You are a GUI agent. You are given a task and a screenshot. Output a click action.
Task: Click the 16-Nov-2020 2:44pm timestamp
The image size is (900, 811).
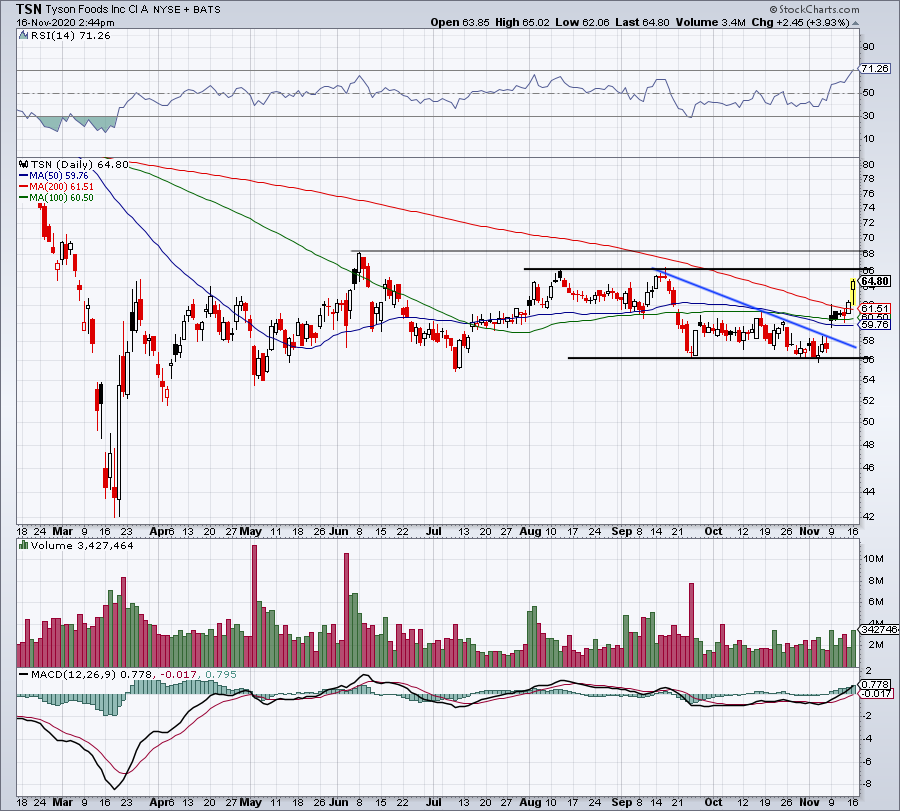tap(65, 22)
